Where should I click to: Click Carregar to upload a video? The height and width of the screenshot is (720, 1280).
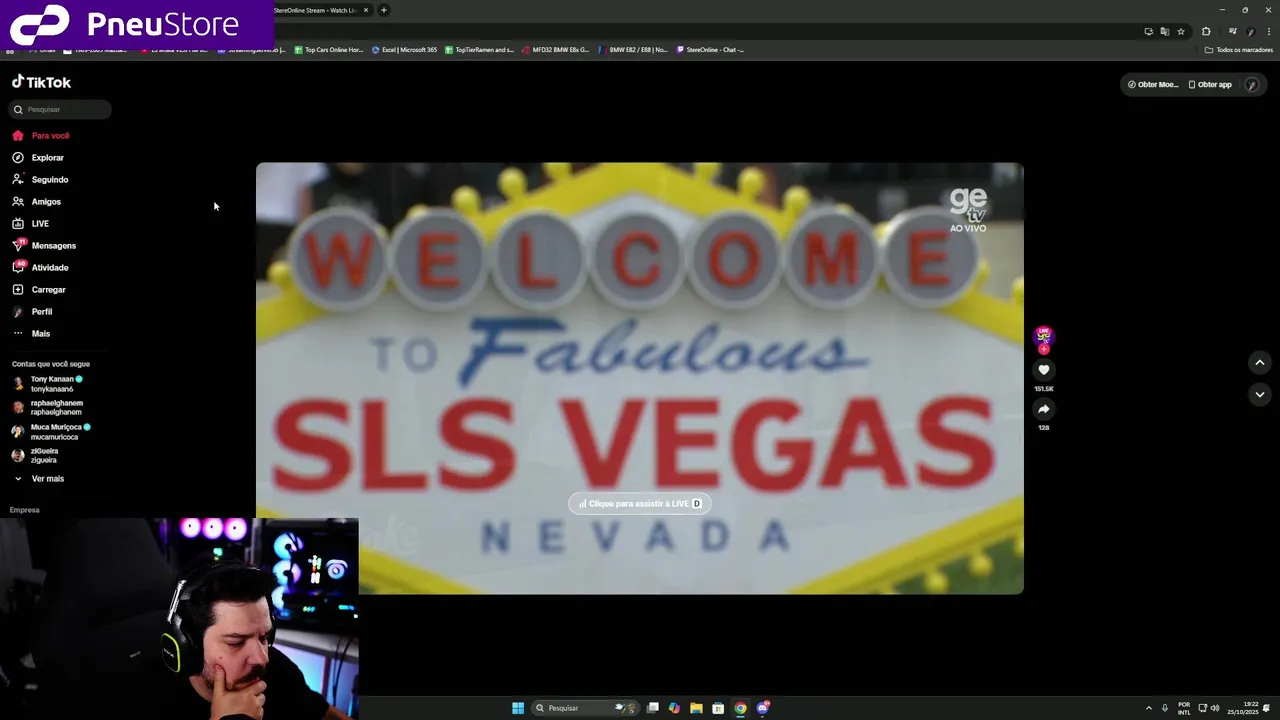(x=39, y=290)
